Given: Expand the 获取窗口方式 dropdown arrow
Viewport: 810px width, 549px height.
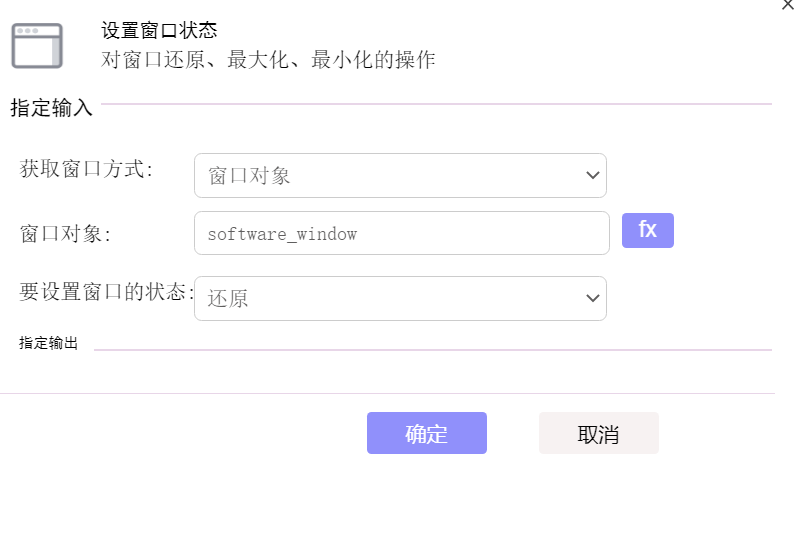Looking at the screenshot, I should [x=593, y=176].
